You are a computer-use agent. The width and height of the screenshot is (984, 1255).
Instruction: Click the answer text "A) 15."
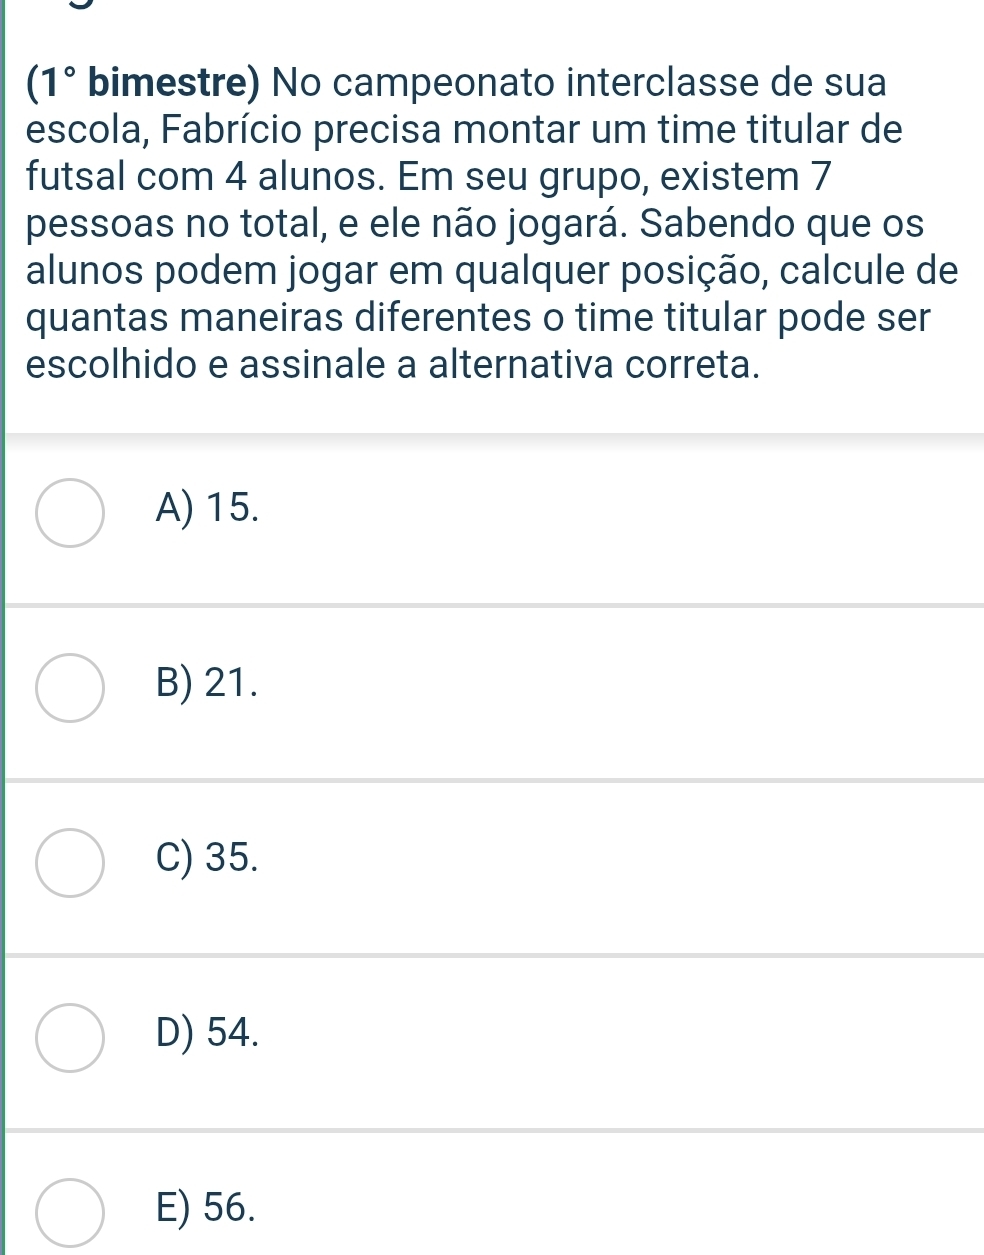click(x=208, y=509)
